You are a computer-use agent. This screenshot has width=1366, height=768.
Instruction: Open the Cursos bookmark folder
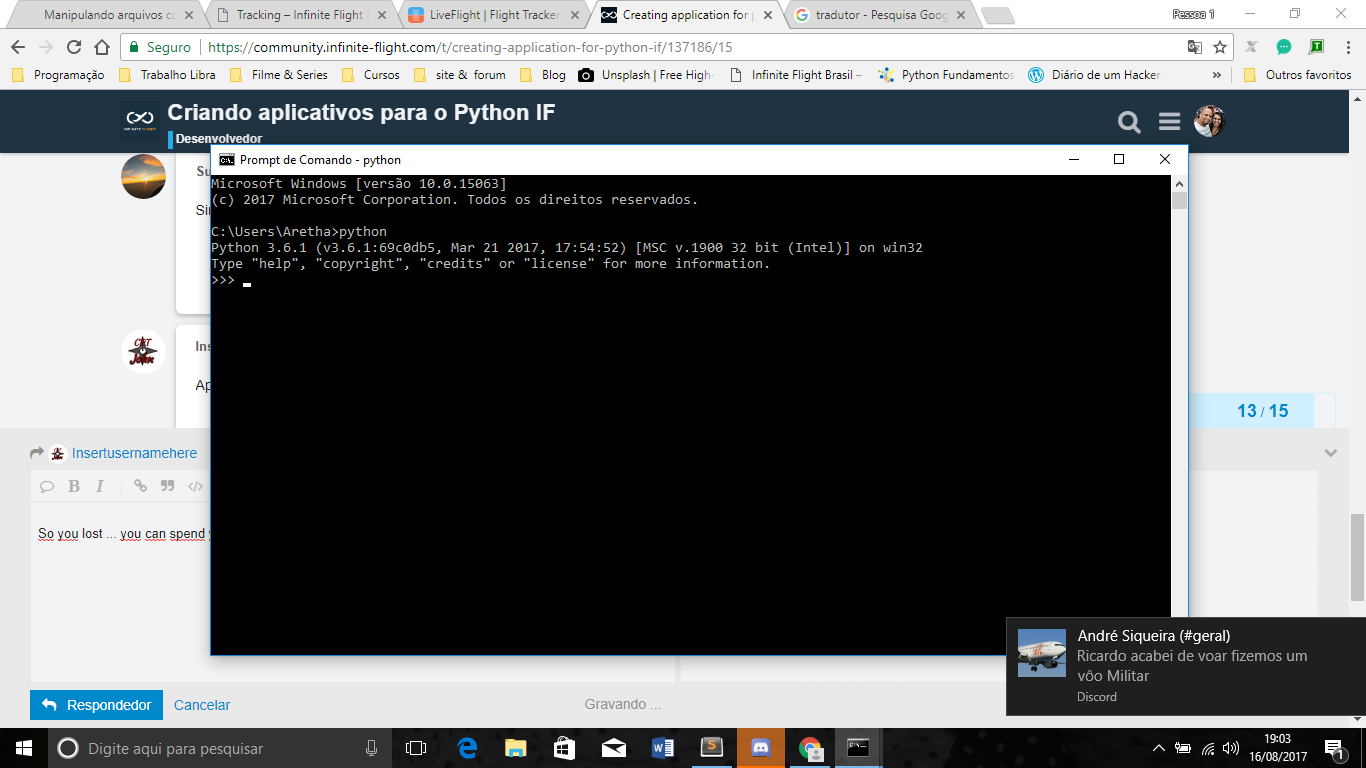point(371,75)
